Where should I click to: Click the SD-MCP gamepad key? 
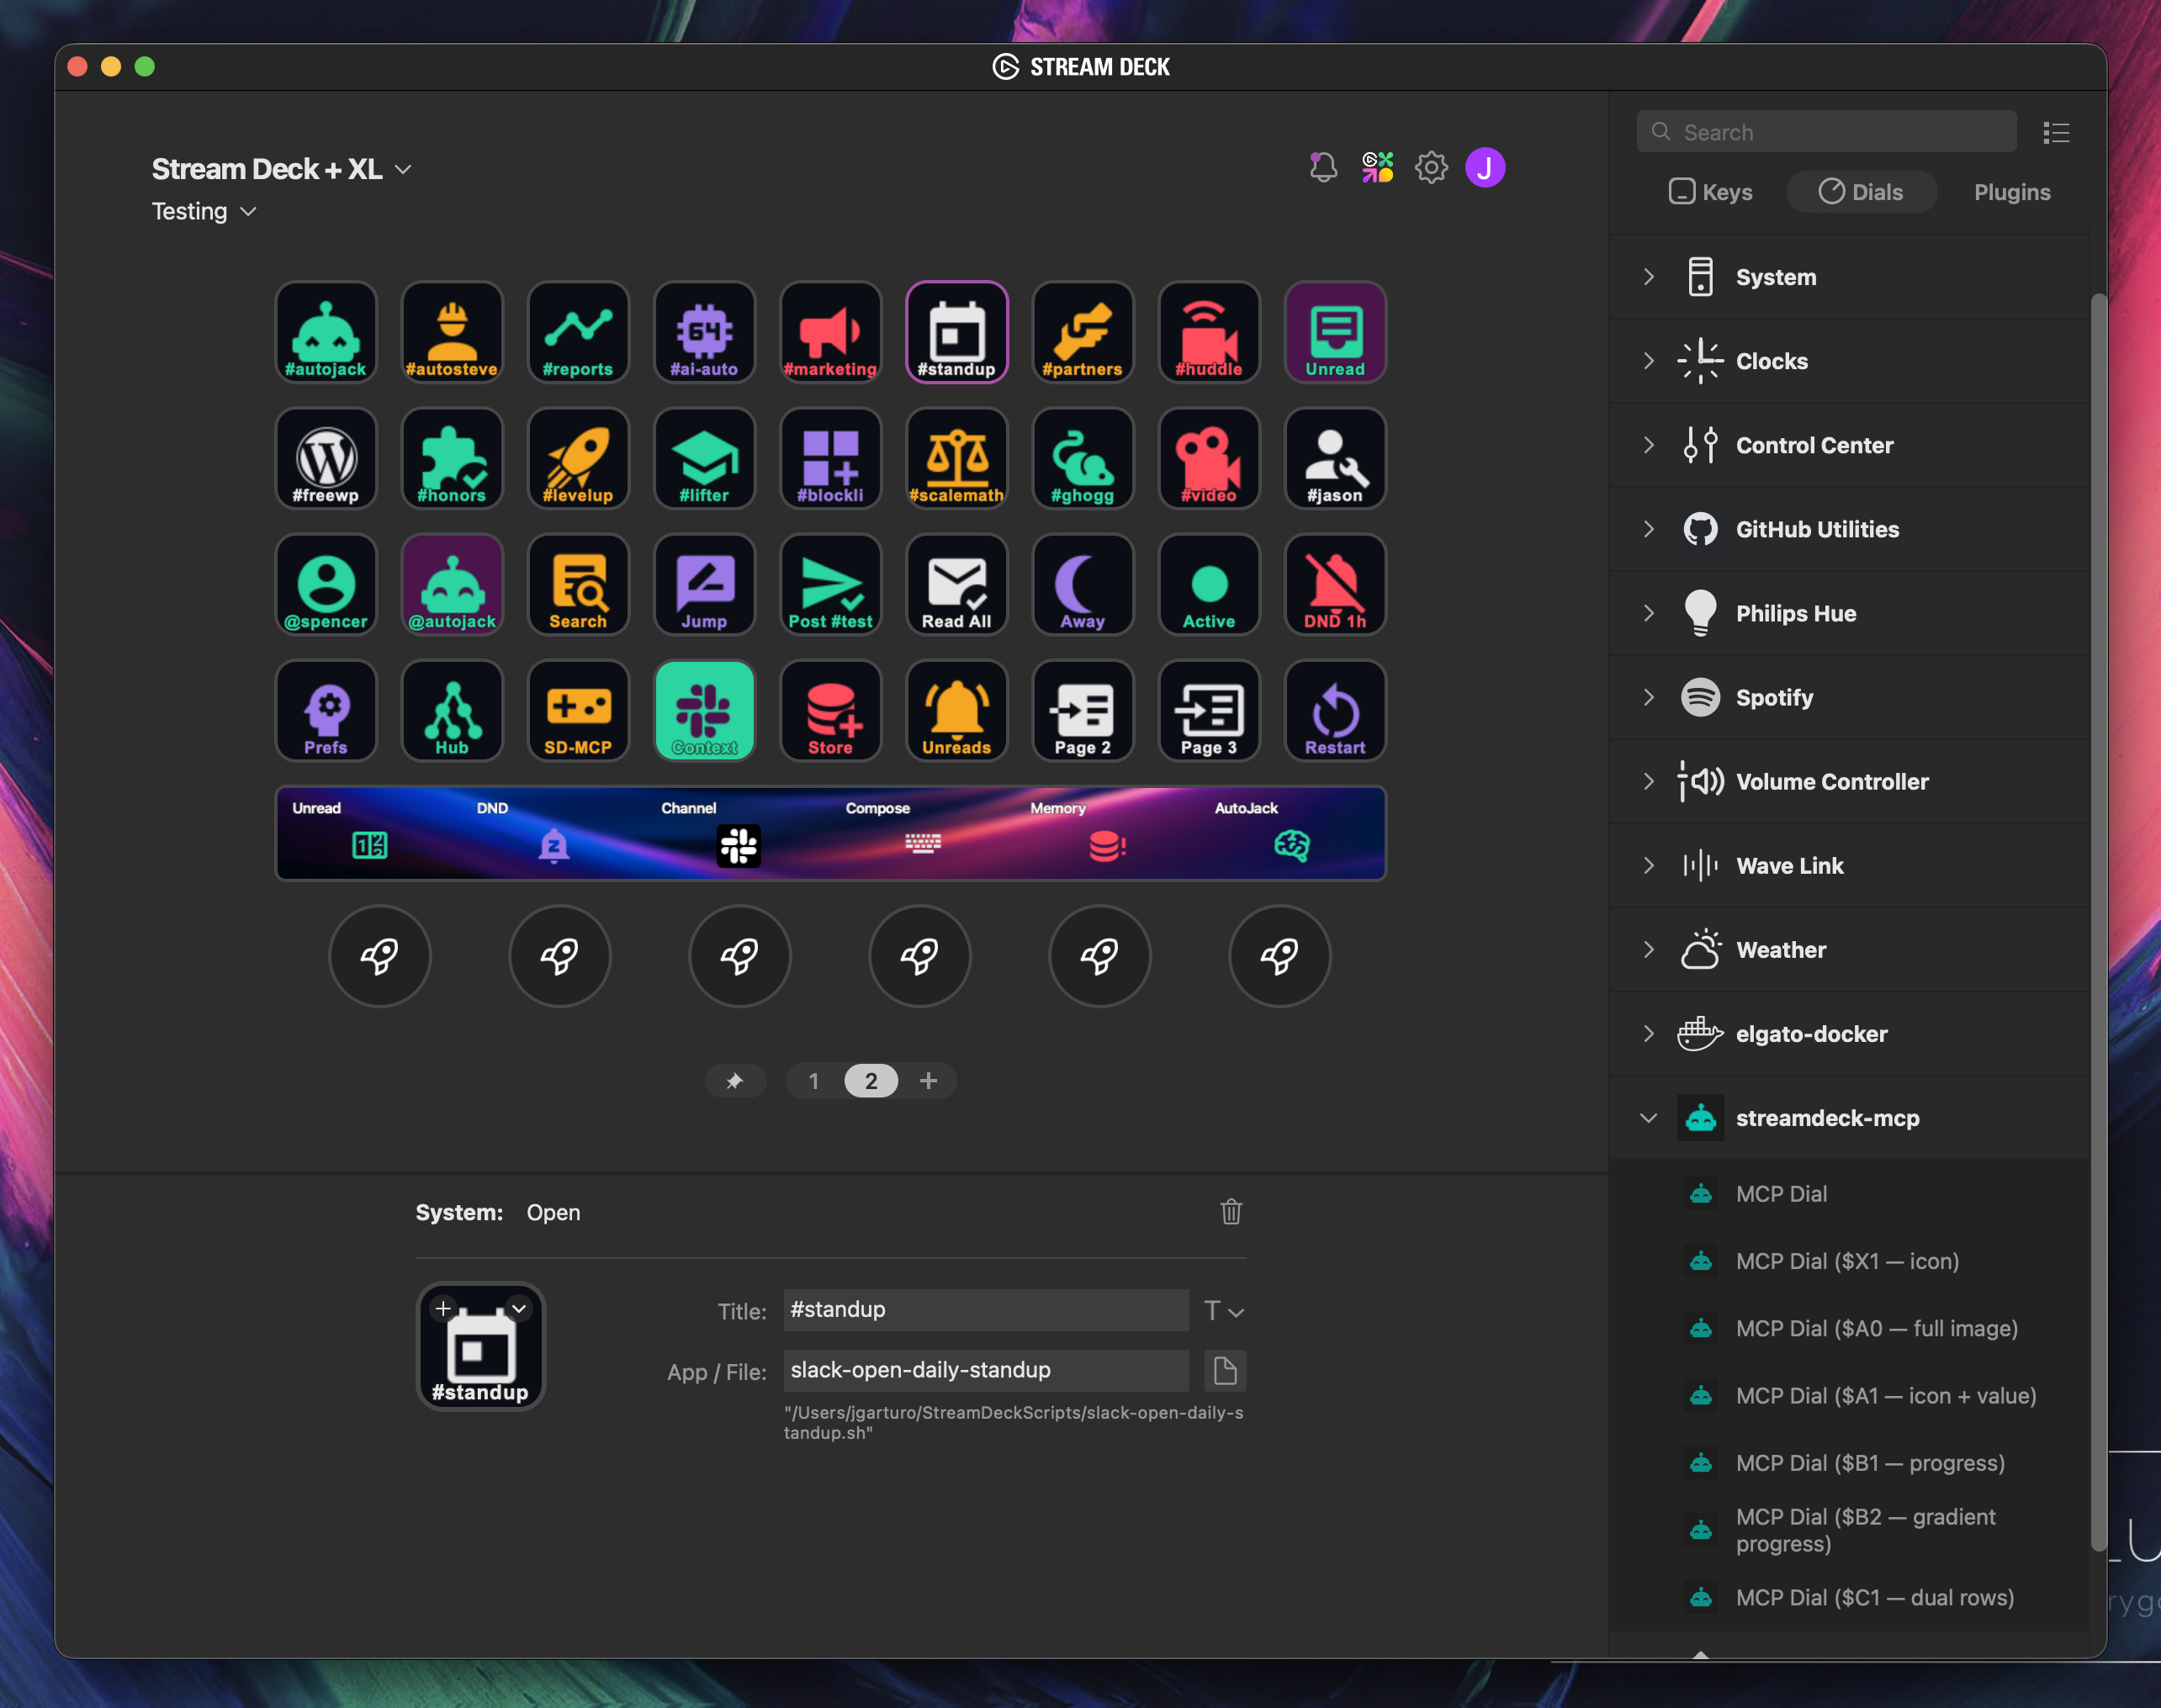578,710
